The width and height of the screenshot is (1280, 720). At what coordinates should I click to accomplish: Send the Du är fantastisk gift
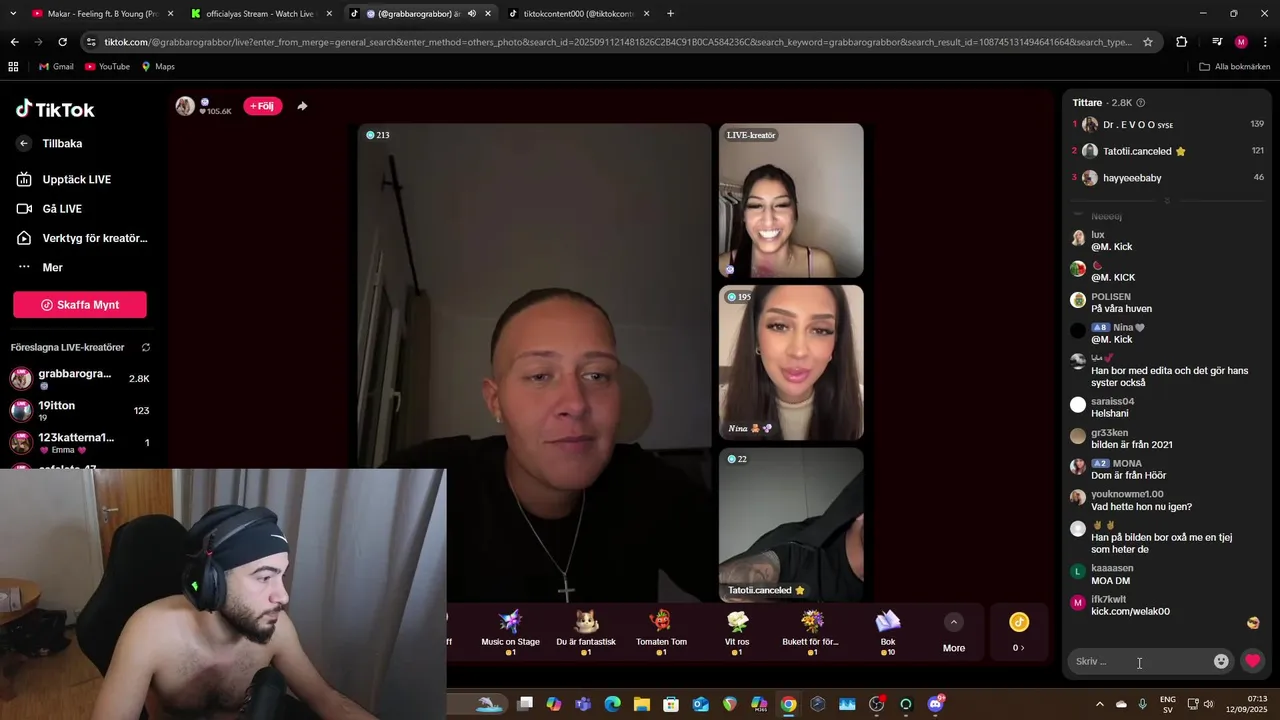[586, 632]
